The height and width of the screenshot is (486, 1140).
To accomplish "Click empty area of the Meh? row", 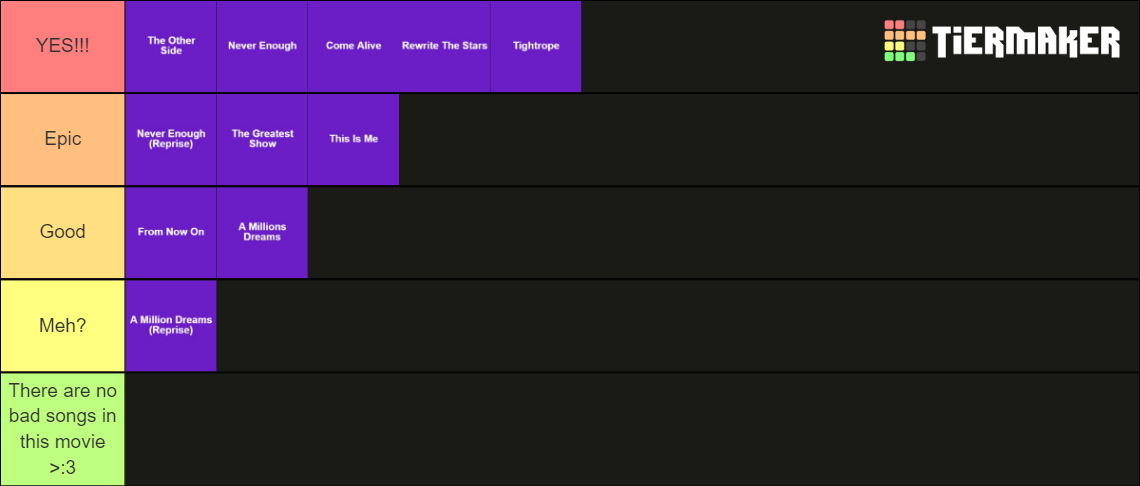I will (x=678, y=325).
